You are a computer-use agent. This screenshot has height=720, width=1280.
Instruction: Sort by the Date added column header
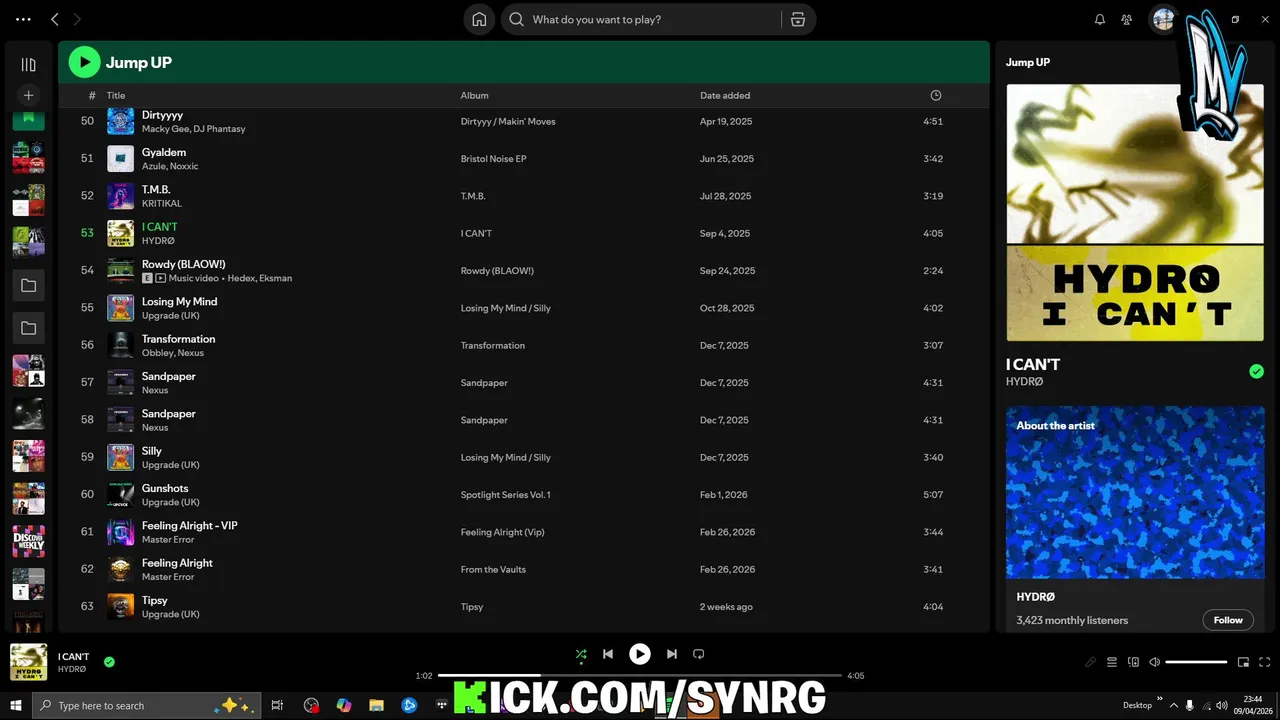(x=725, y=96)
